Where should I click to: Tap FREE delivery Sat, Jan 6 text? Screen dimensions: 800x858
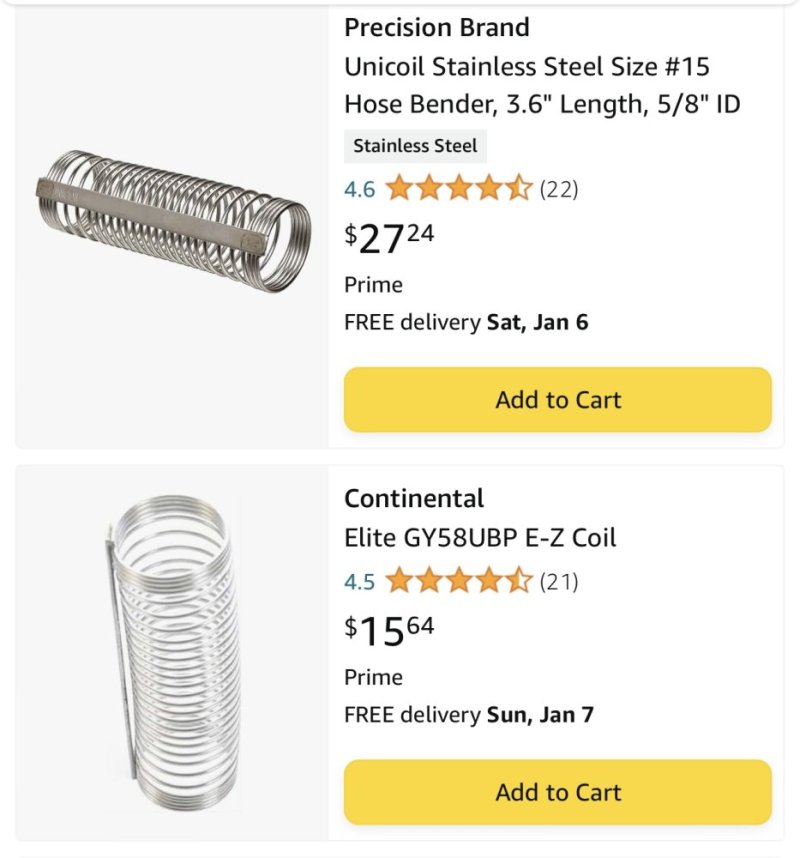(466, 323)
